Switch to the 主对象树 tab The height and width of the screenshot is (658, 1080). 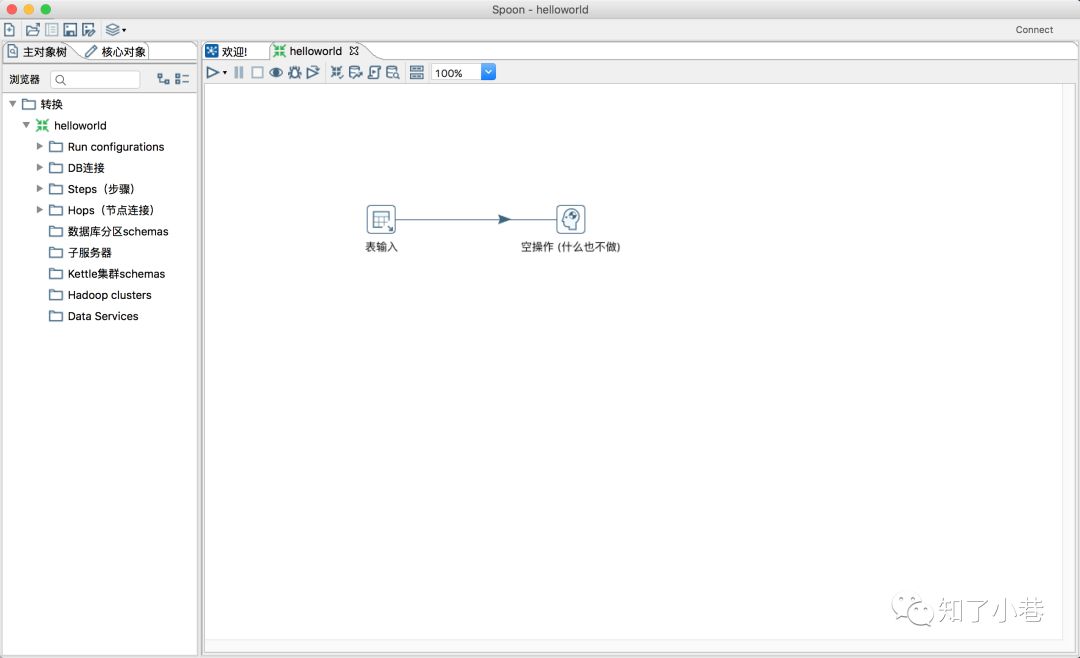[x=38, y=52]
